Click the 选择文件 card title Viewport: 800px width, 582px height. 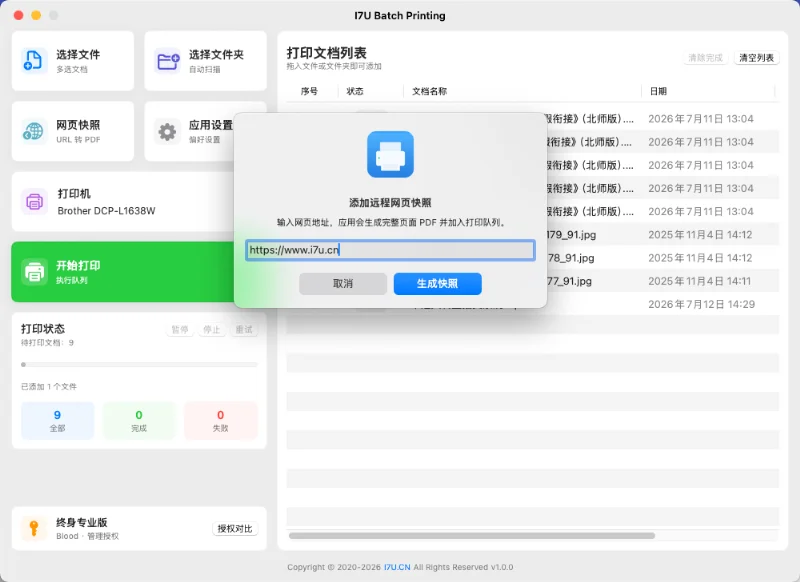tap(78, 55)
